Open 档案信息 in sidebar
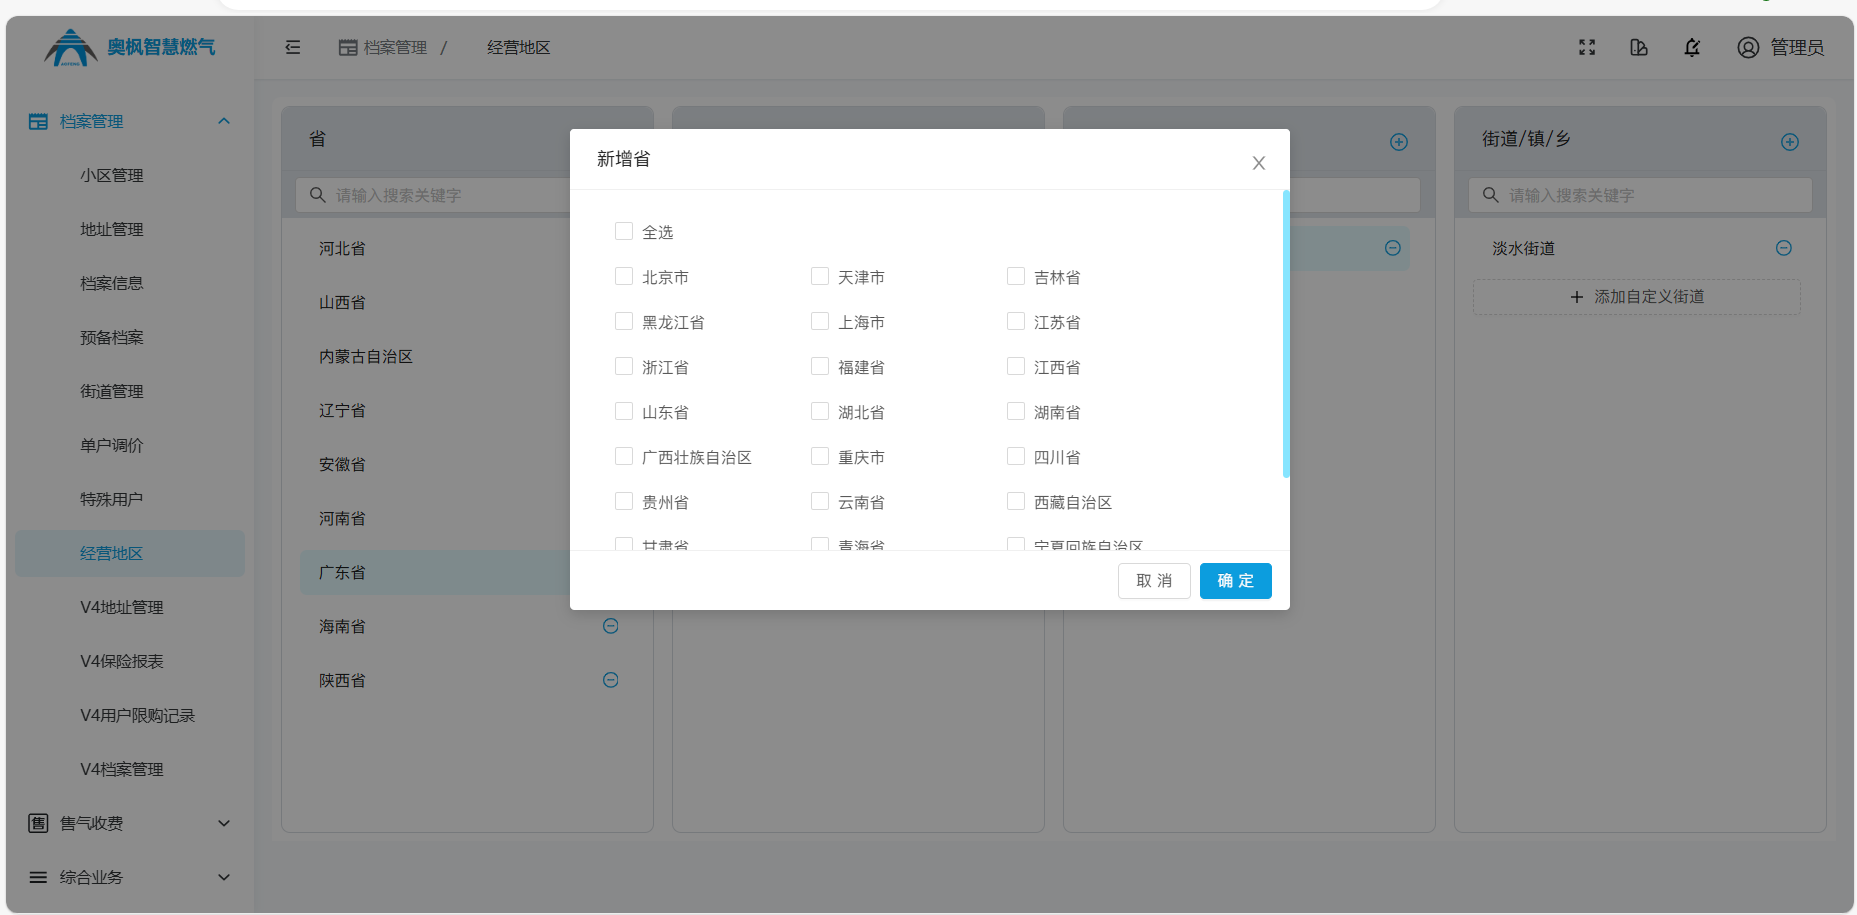 tap(130, 283)
